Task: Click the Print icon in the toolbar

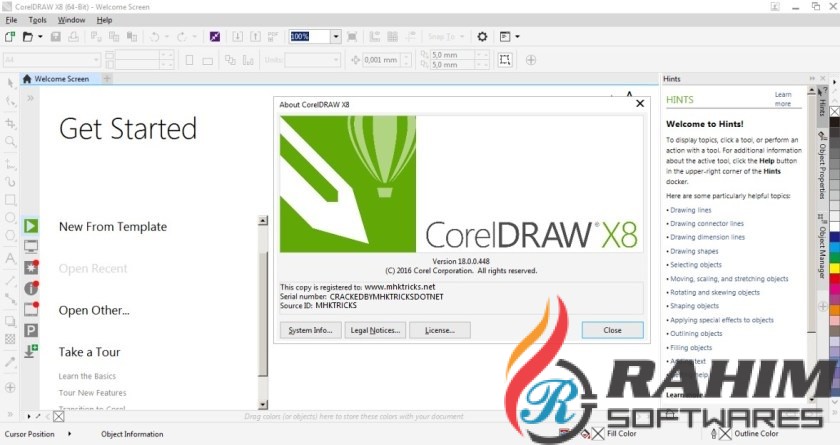Action: (73, 36)
